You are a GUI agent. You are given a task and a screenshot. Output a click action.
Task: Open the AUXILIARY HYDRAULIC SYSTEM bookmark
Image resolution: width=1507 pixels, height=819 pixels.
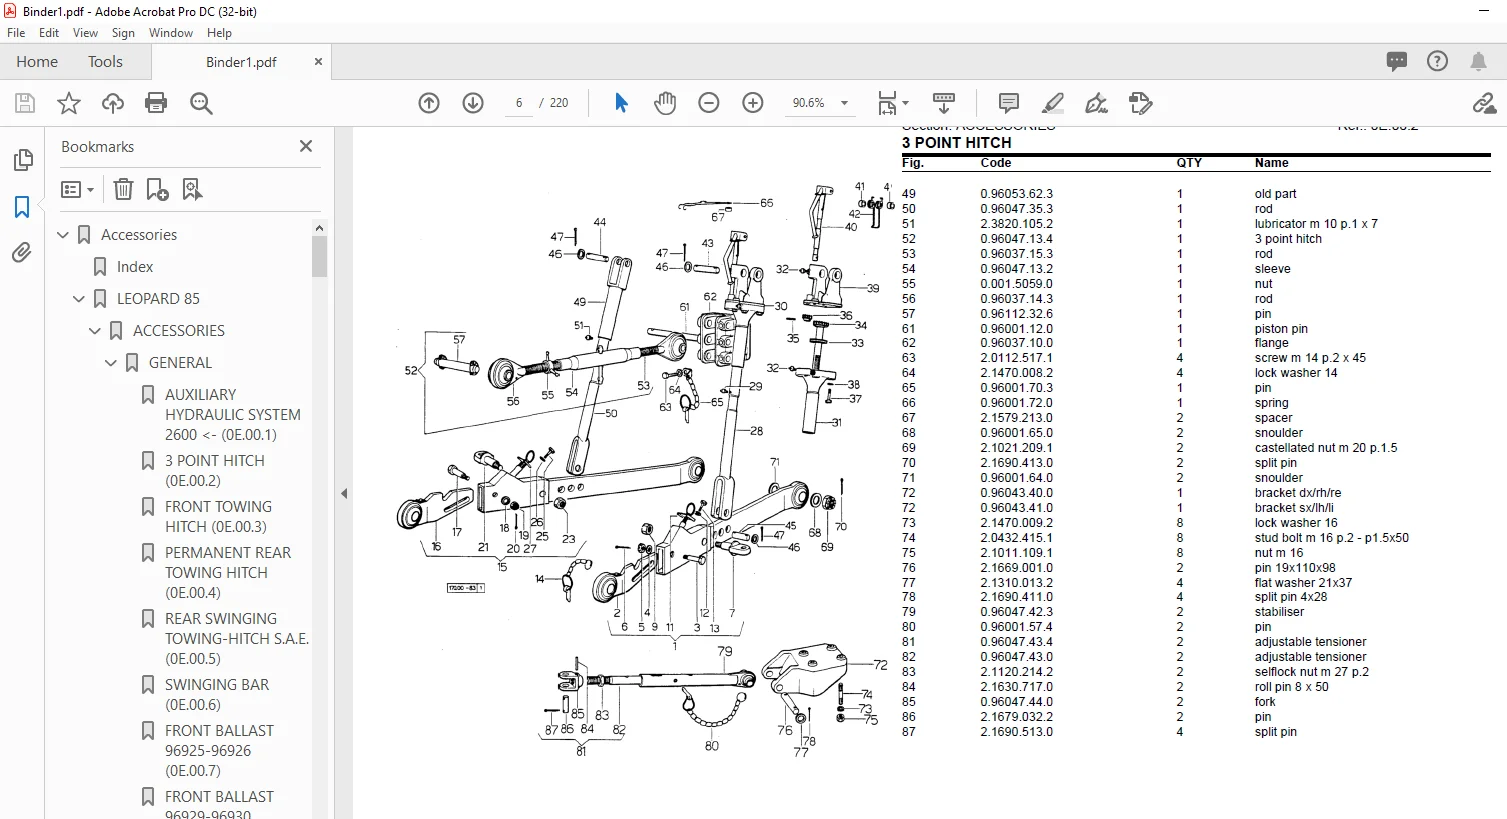tap(233, 415)
